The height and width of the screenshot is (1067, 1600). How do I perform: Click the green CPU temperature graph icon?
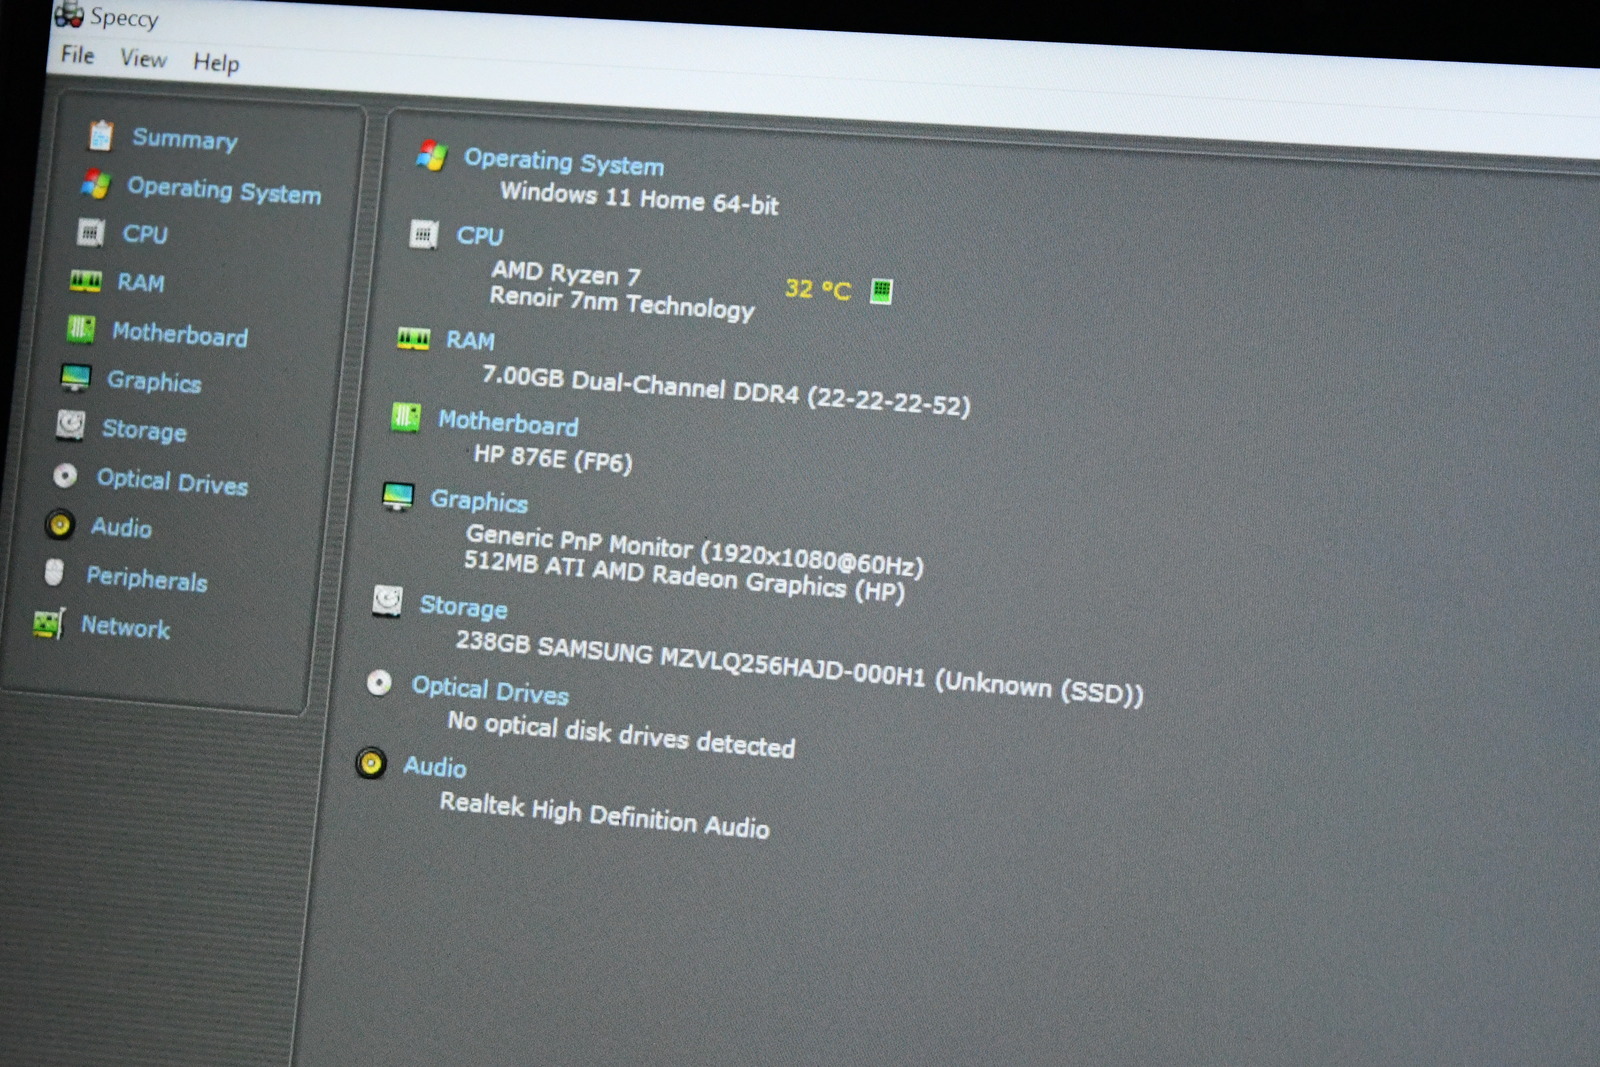(x=881, y=291)
